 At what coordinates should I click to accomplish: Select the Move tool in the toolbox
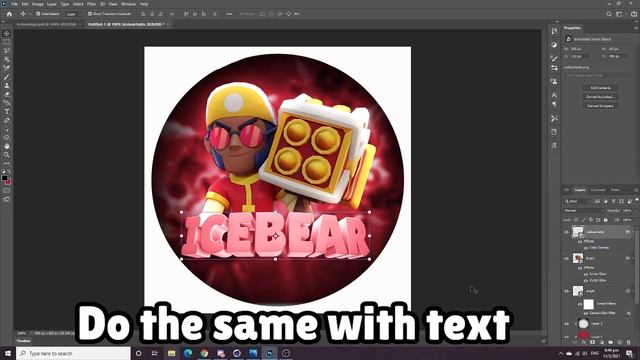(7, 33)
